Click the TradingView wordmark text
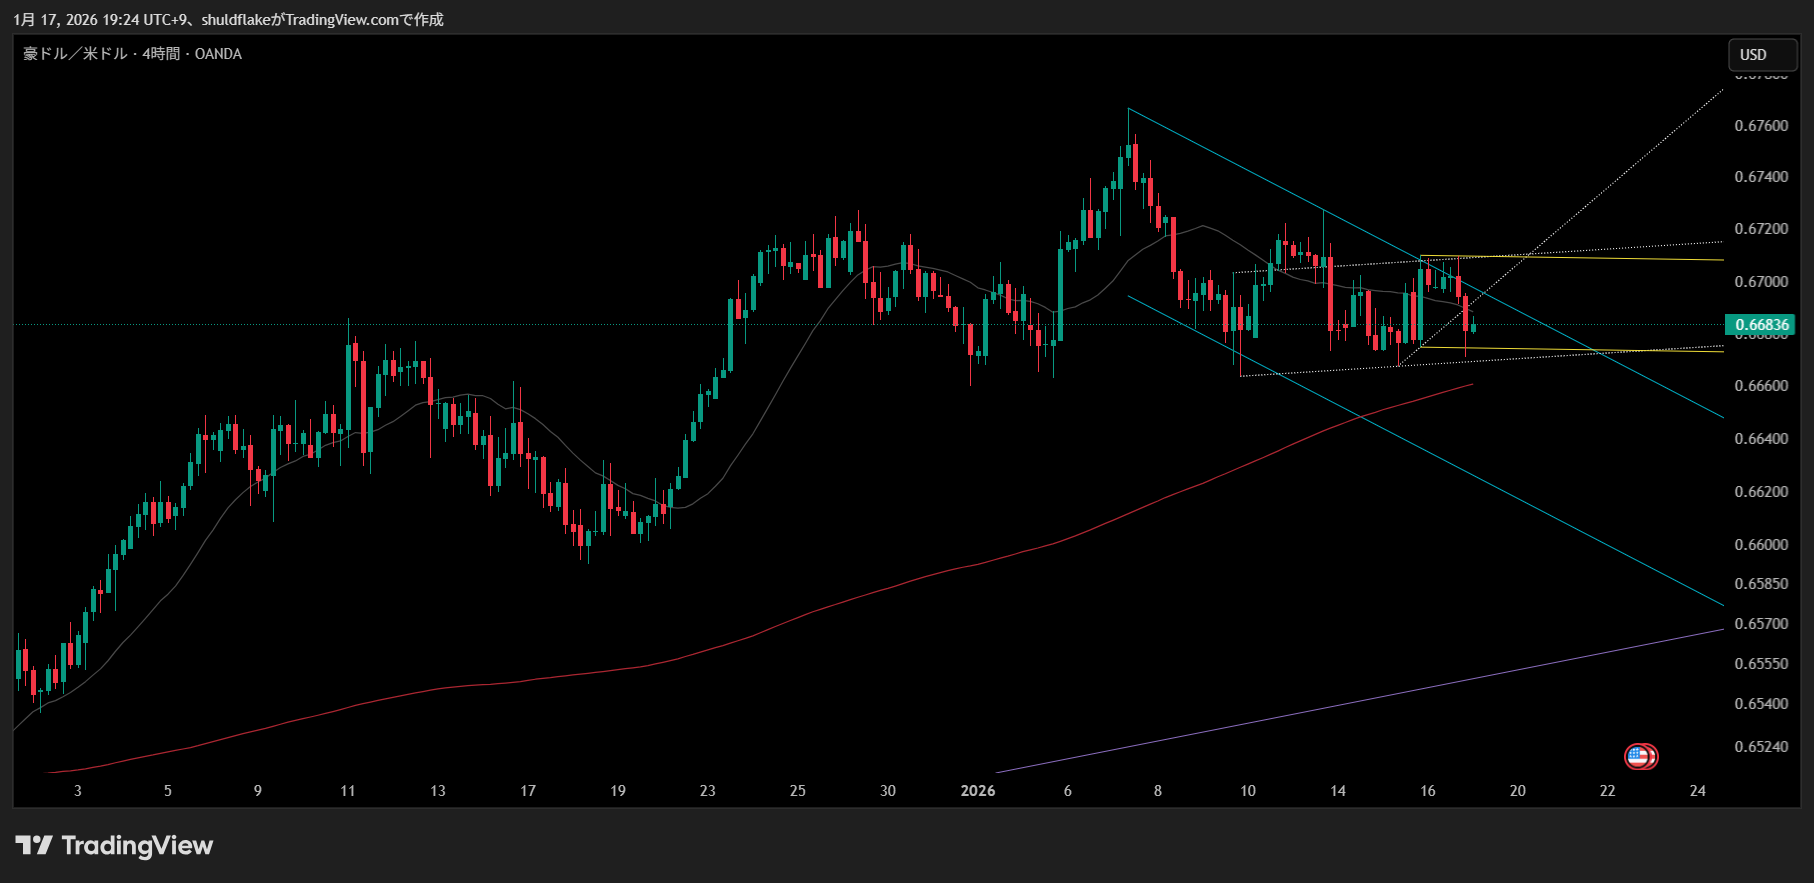The height and width of the screenshot is (883, 1814). tap(137, 846)
